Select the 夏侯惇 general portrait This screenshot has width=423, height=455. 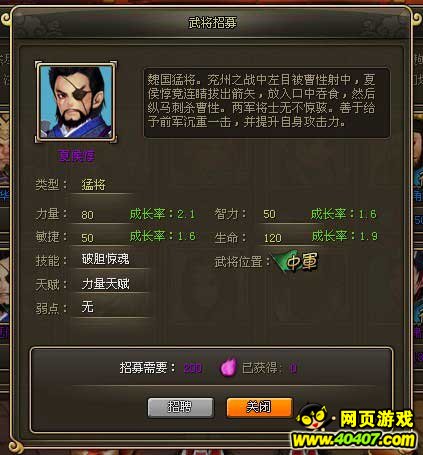[76, 102]
